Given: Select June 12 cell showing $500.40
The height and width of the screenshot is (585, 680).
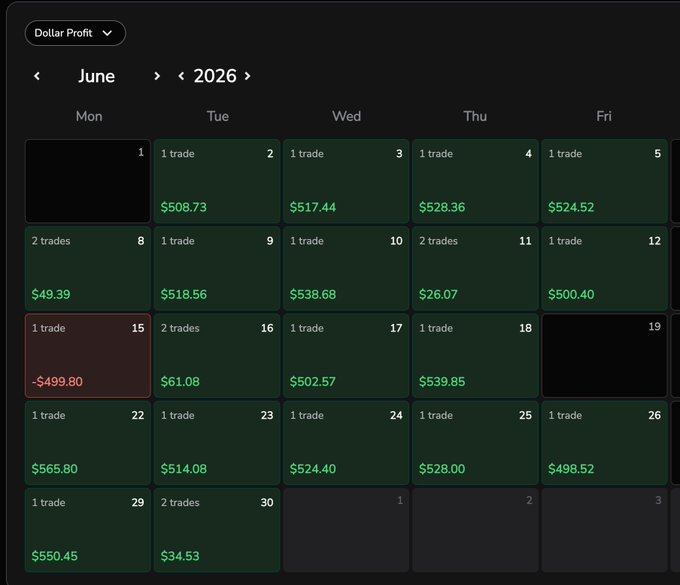Looking at the screenshot, I should point(605,268).
